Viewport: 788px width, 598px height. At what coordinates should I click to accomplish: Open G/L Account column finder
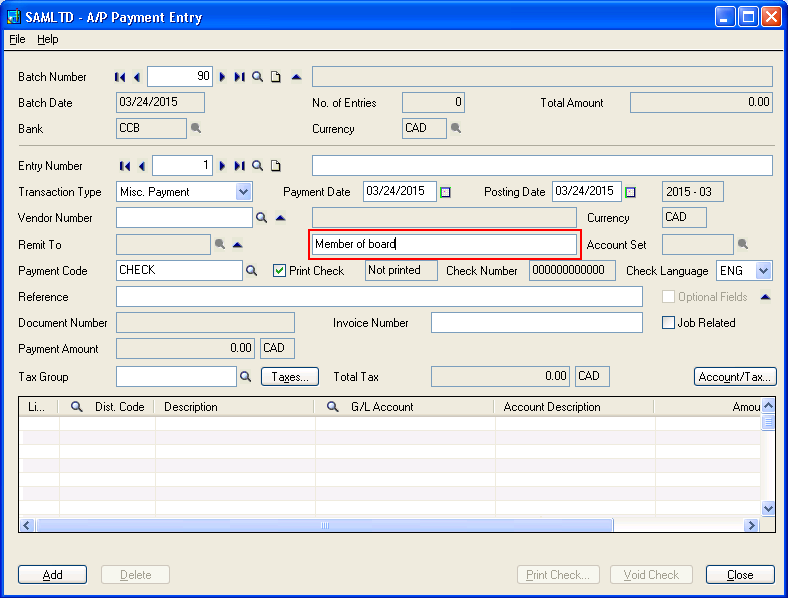tap(332, 407)
